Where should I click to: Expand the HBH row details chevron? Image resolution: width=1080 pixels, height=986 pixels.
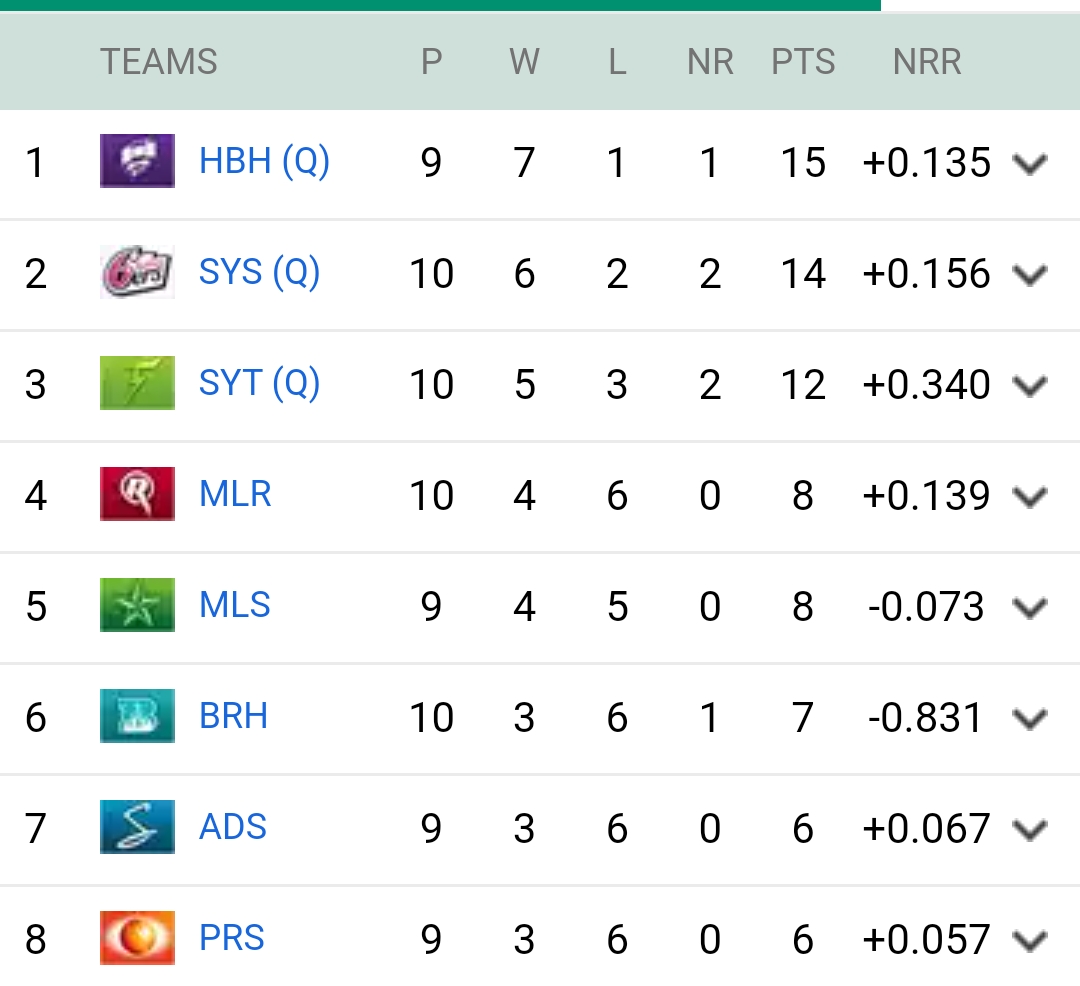point(1029,163)
